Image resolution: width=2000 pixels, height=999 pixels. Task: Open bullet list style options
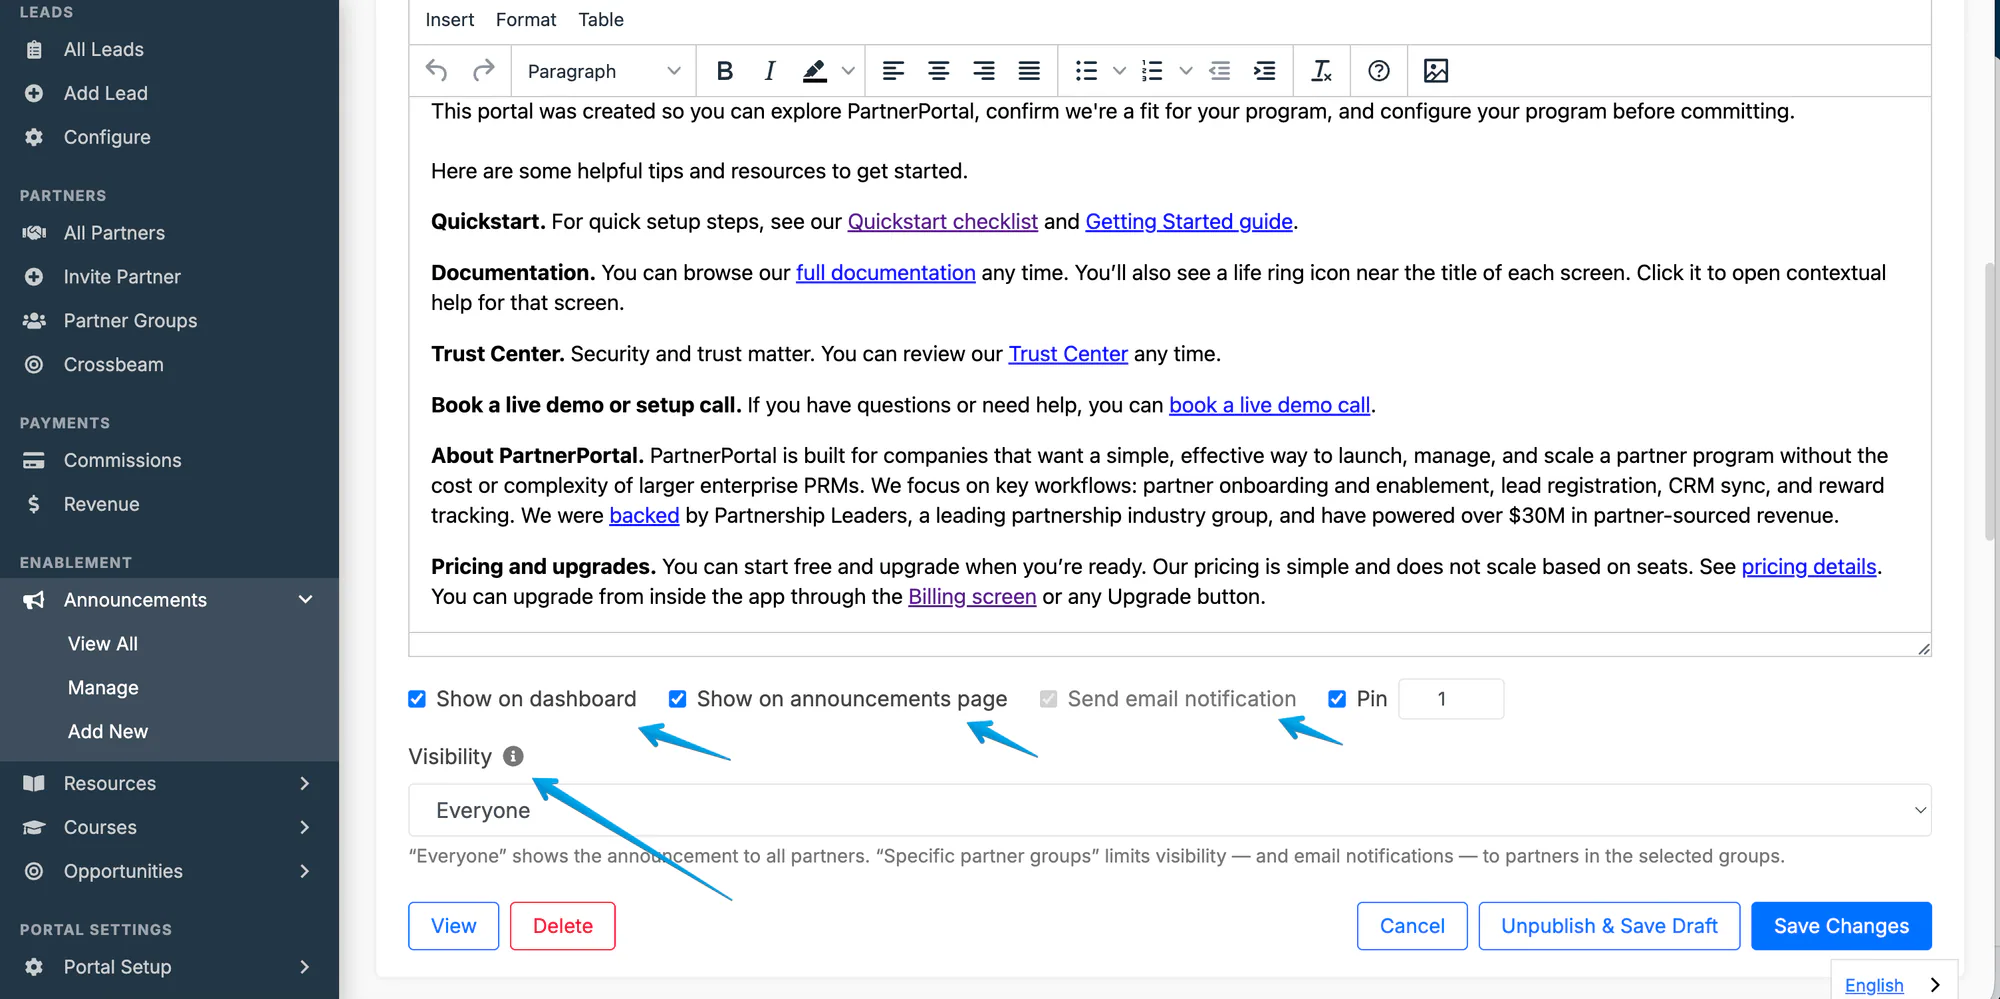[x=1119, y=71]
